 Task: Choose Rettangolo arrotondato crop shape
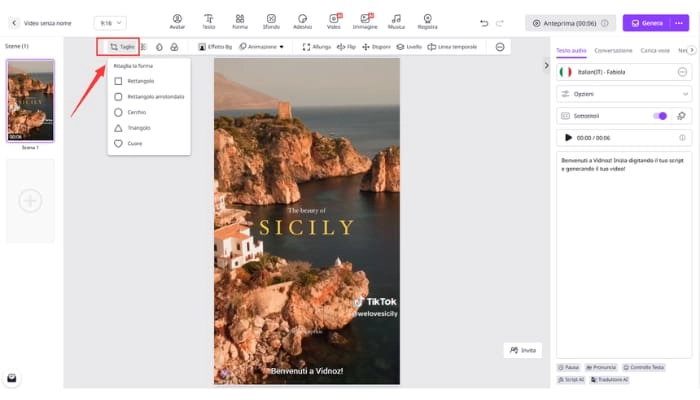149,97
